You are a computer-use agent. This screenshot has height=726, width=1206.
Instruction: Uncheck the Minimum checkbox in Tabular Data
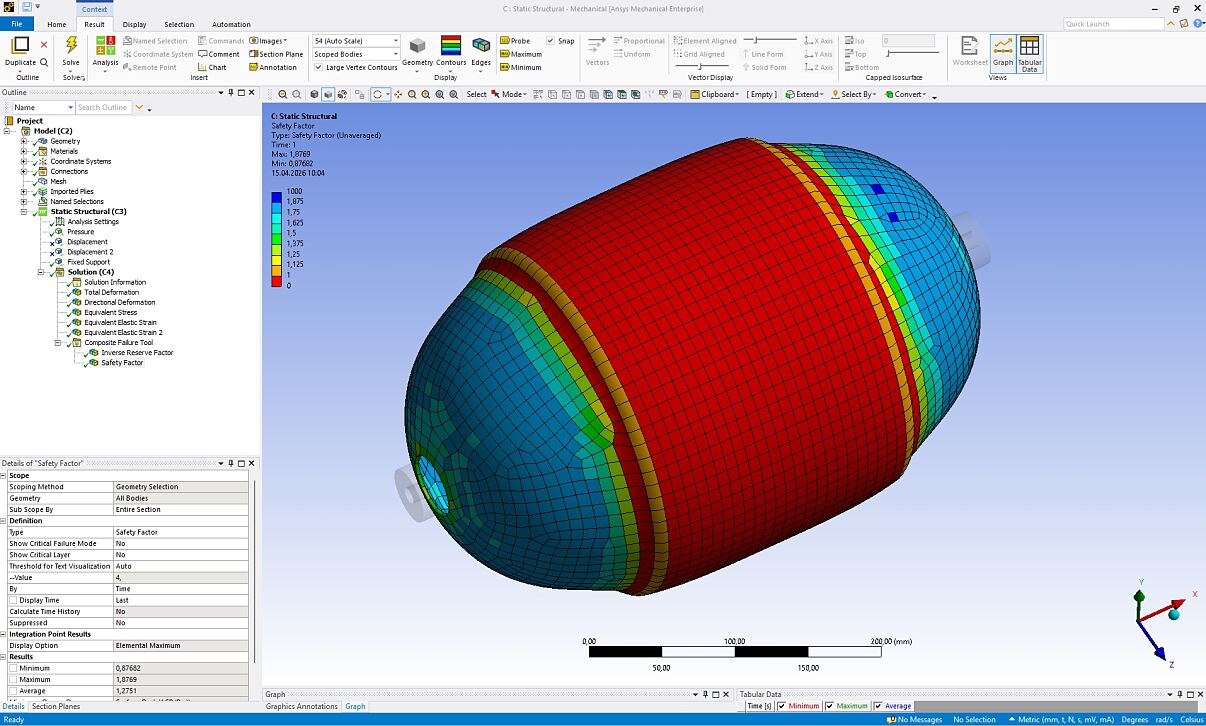coord(782,706)
